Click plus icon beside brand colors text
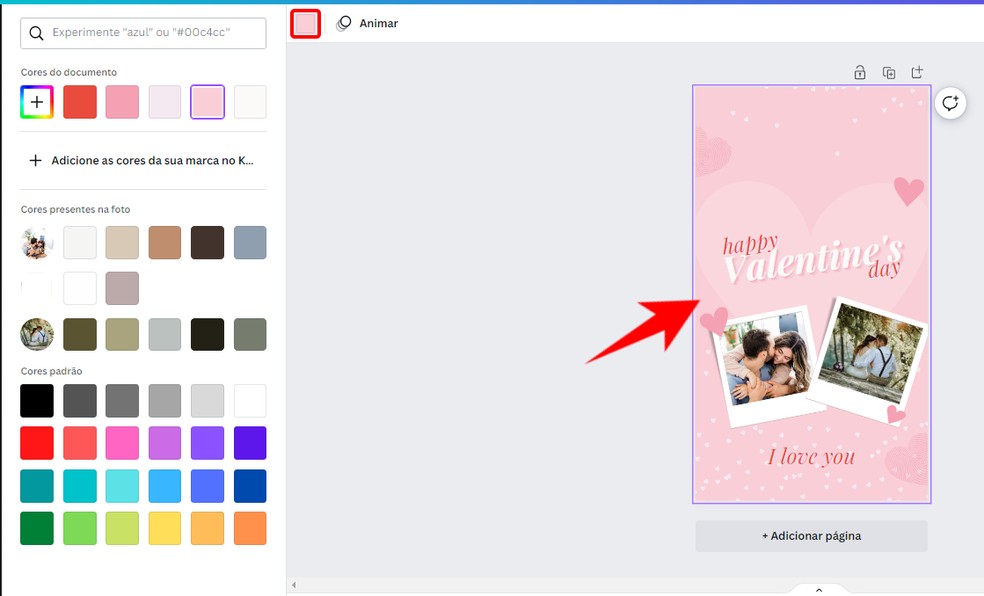 (x=36, y=161)
